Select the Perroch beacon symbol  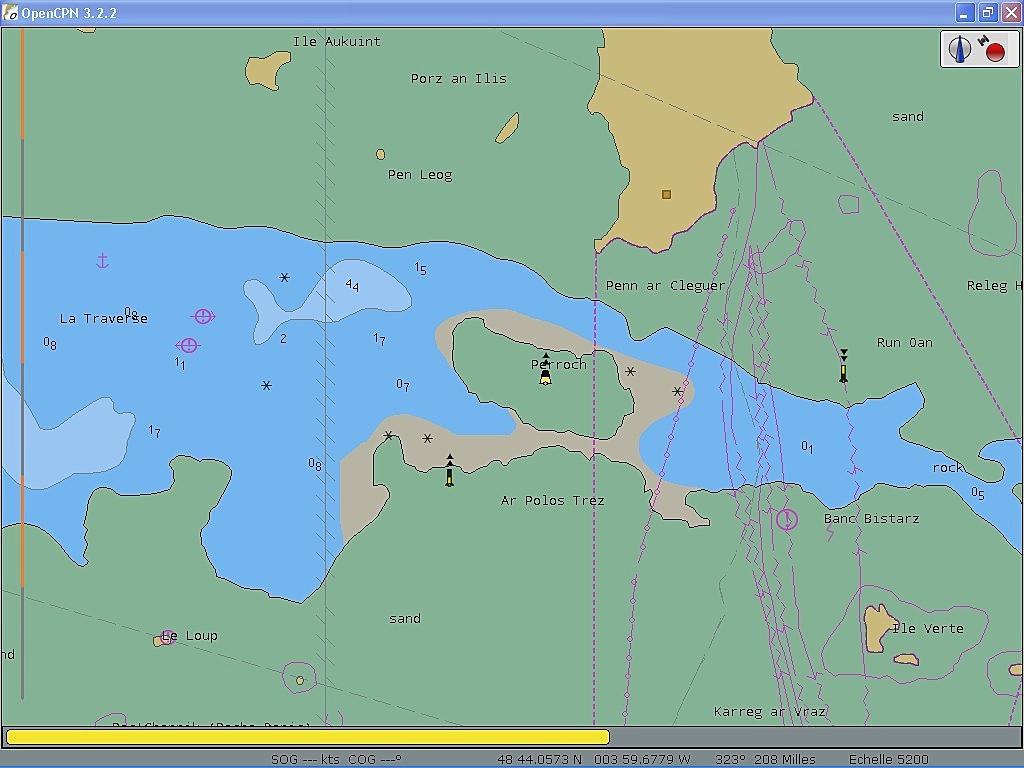tap(545, 370)
